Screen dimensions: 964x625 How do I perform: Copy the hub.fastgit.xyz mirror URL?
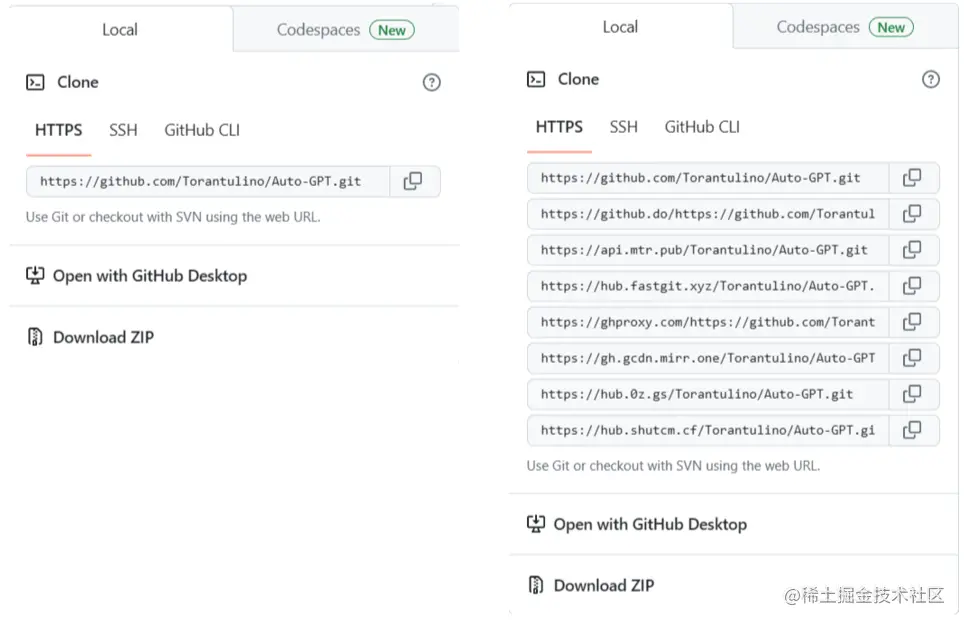[x=912, y=286]
